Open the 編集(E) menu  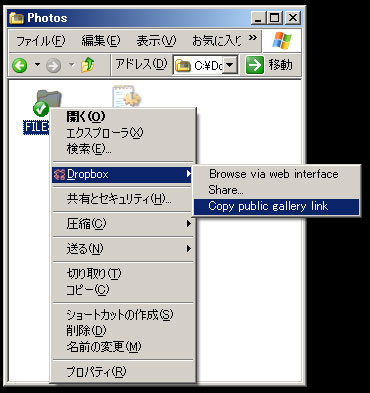pyautogui.click(x=101, y=41)
